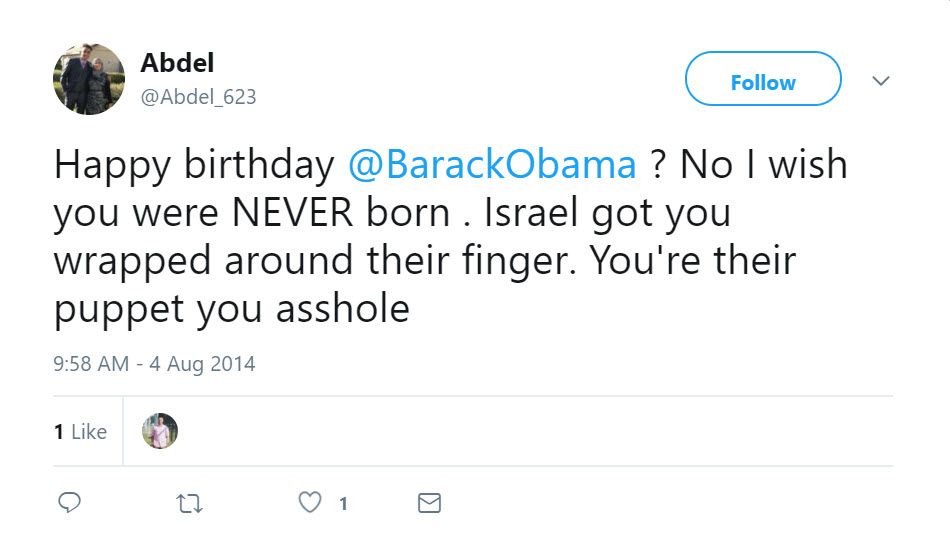The image size is (950, 549).
Task: Open the 9:58 AM timestamp permalink
Action: click(91, 364)
